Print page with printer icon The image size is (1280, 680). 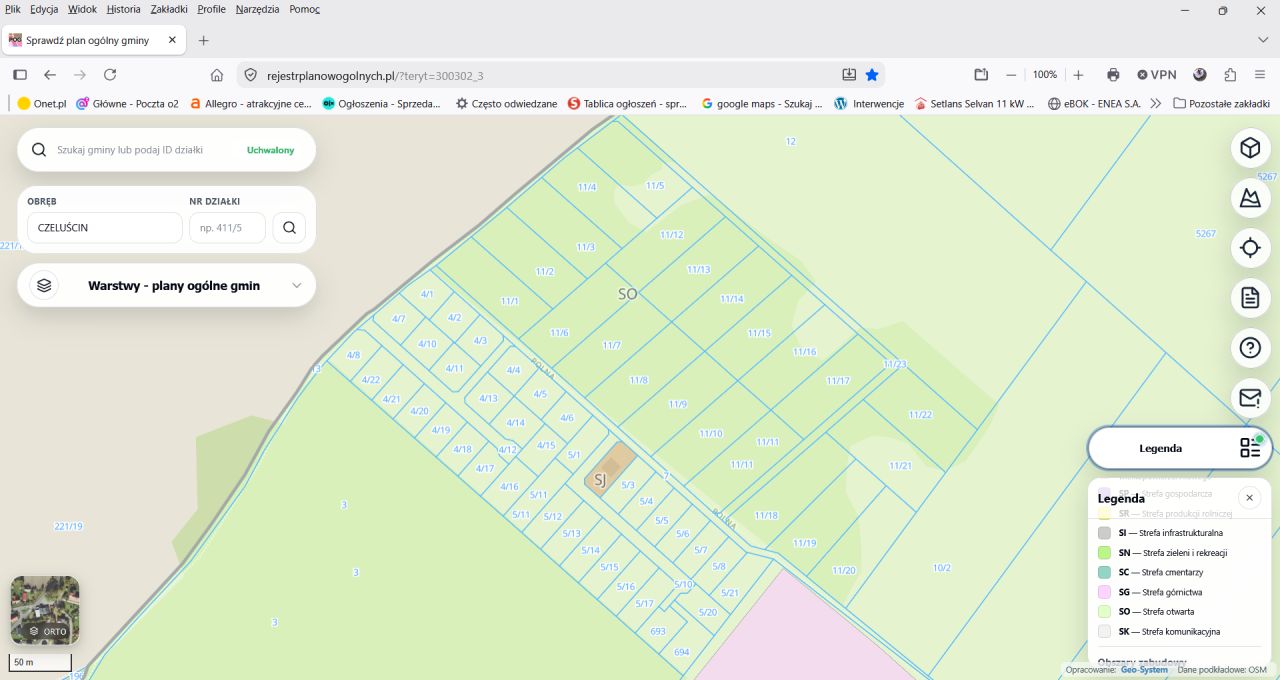point(1113,75)
